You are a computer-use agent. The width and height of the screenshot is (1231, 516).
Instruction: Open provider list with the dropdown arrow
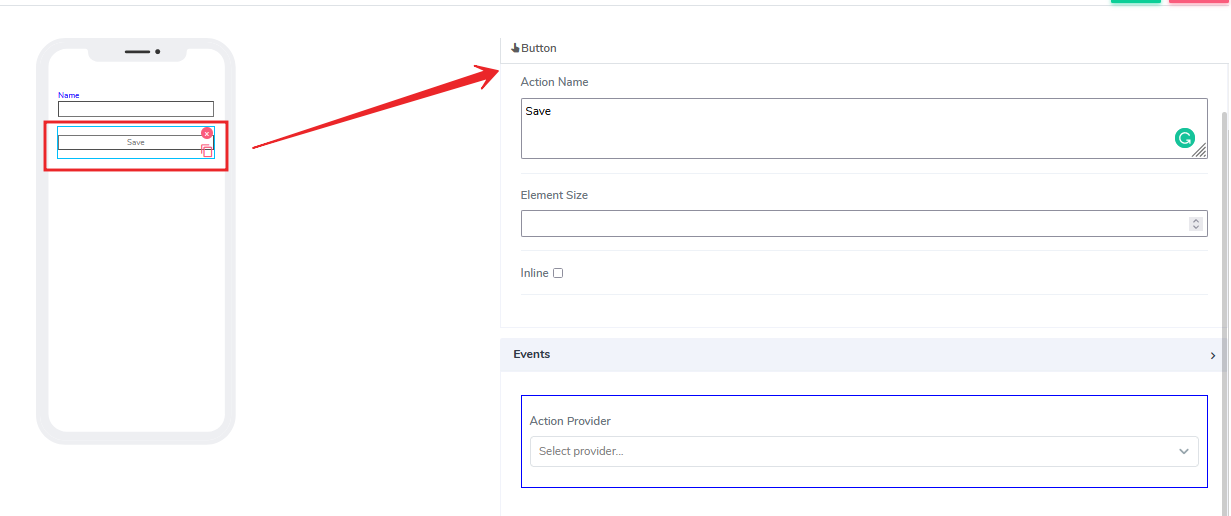click(1185, 451)
